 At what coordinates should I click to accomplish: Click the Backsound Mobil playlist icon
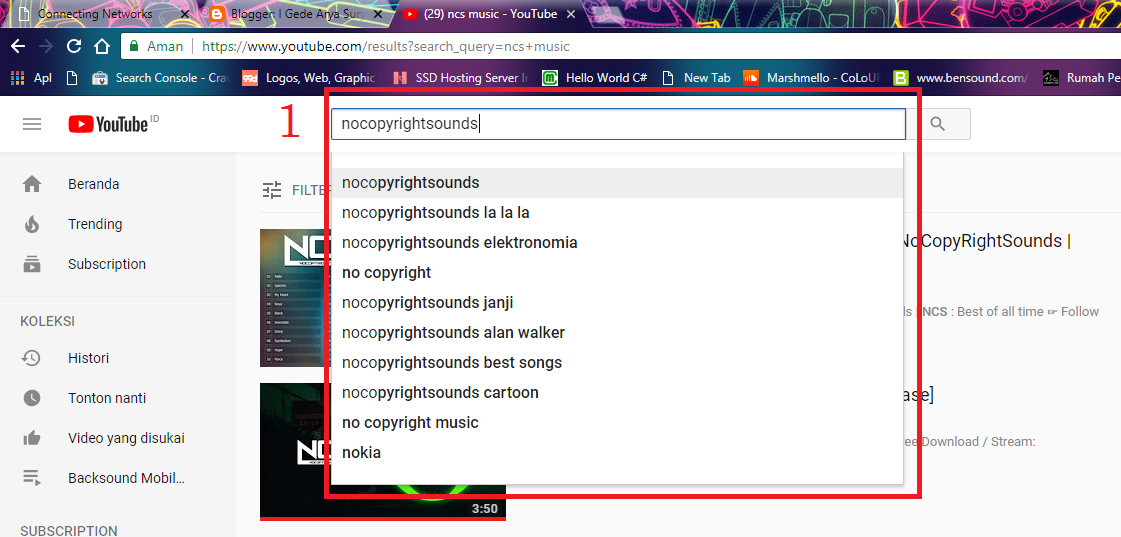coord(31,478)
